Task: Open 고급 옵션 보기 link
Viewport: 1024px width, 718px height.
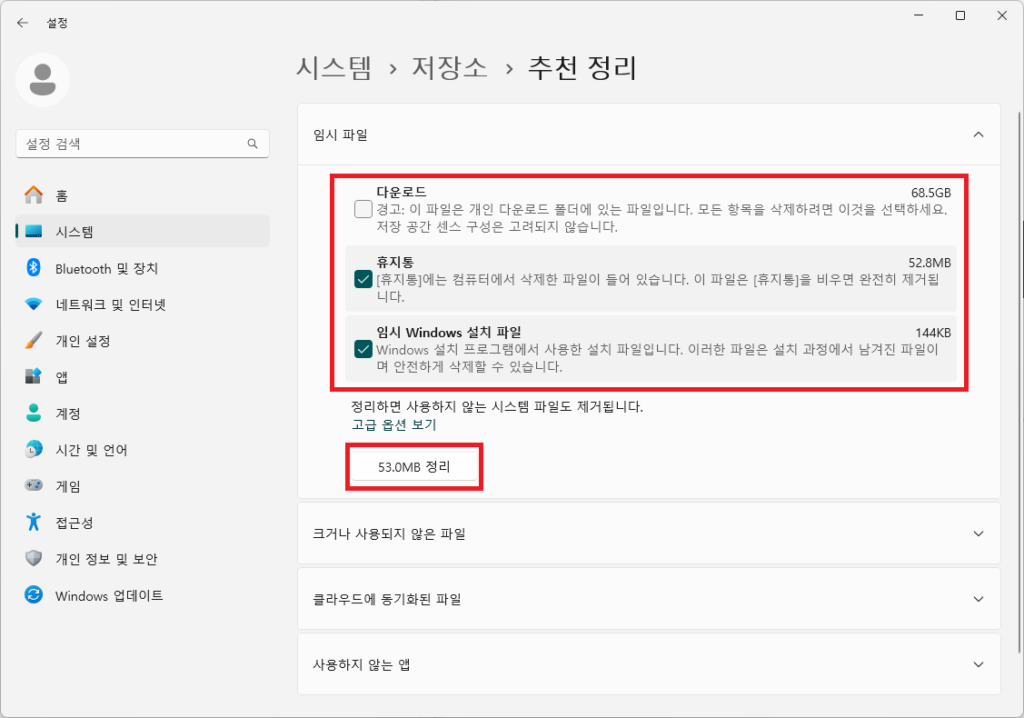Action: pyautogui.click(x=394, y=425)
